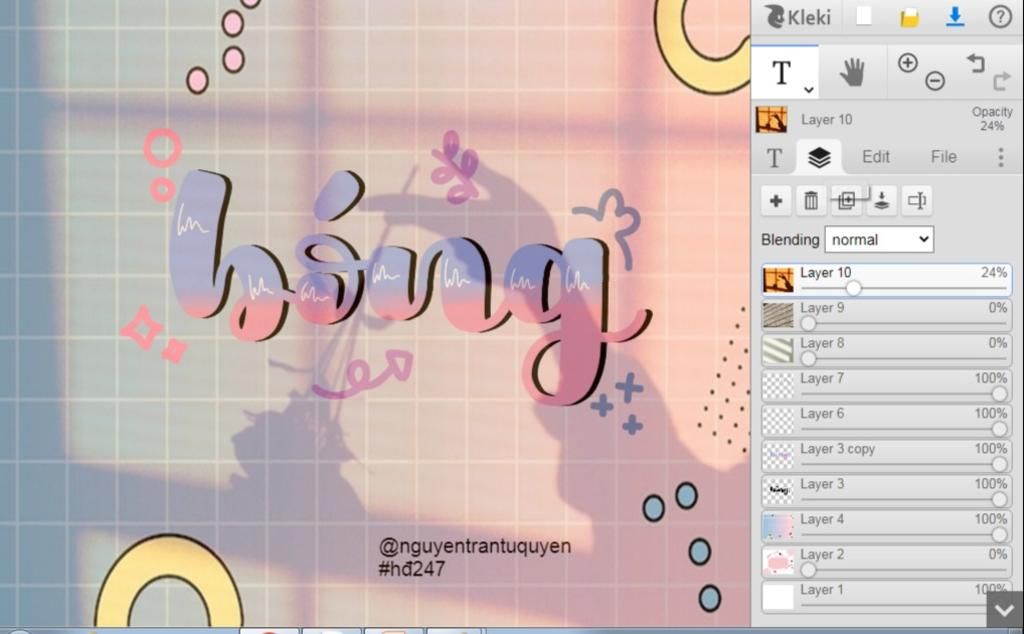Click the Layer 10 preview at top
This screenshot has height=634, width=1024.
coord(771,119)
